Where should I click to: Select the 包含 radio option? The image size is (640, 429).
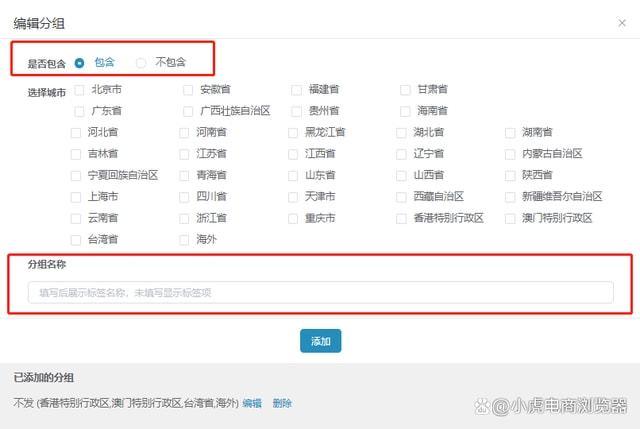pos(80,62)
